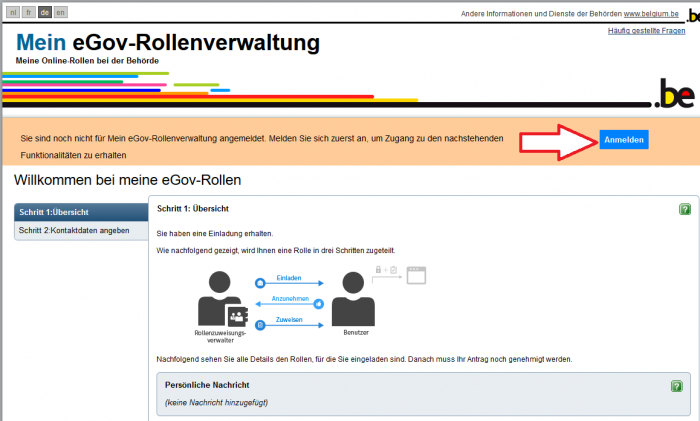Switch language to nl
The width and height of the screenshot is (700, 421).
(x=13, y=13)
